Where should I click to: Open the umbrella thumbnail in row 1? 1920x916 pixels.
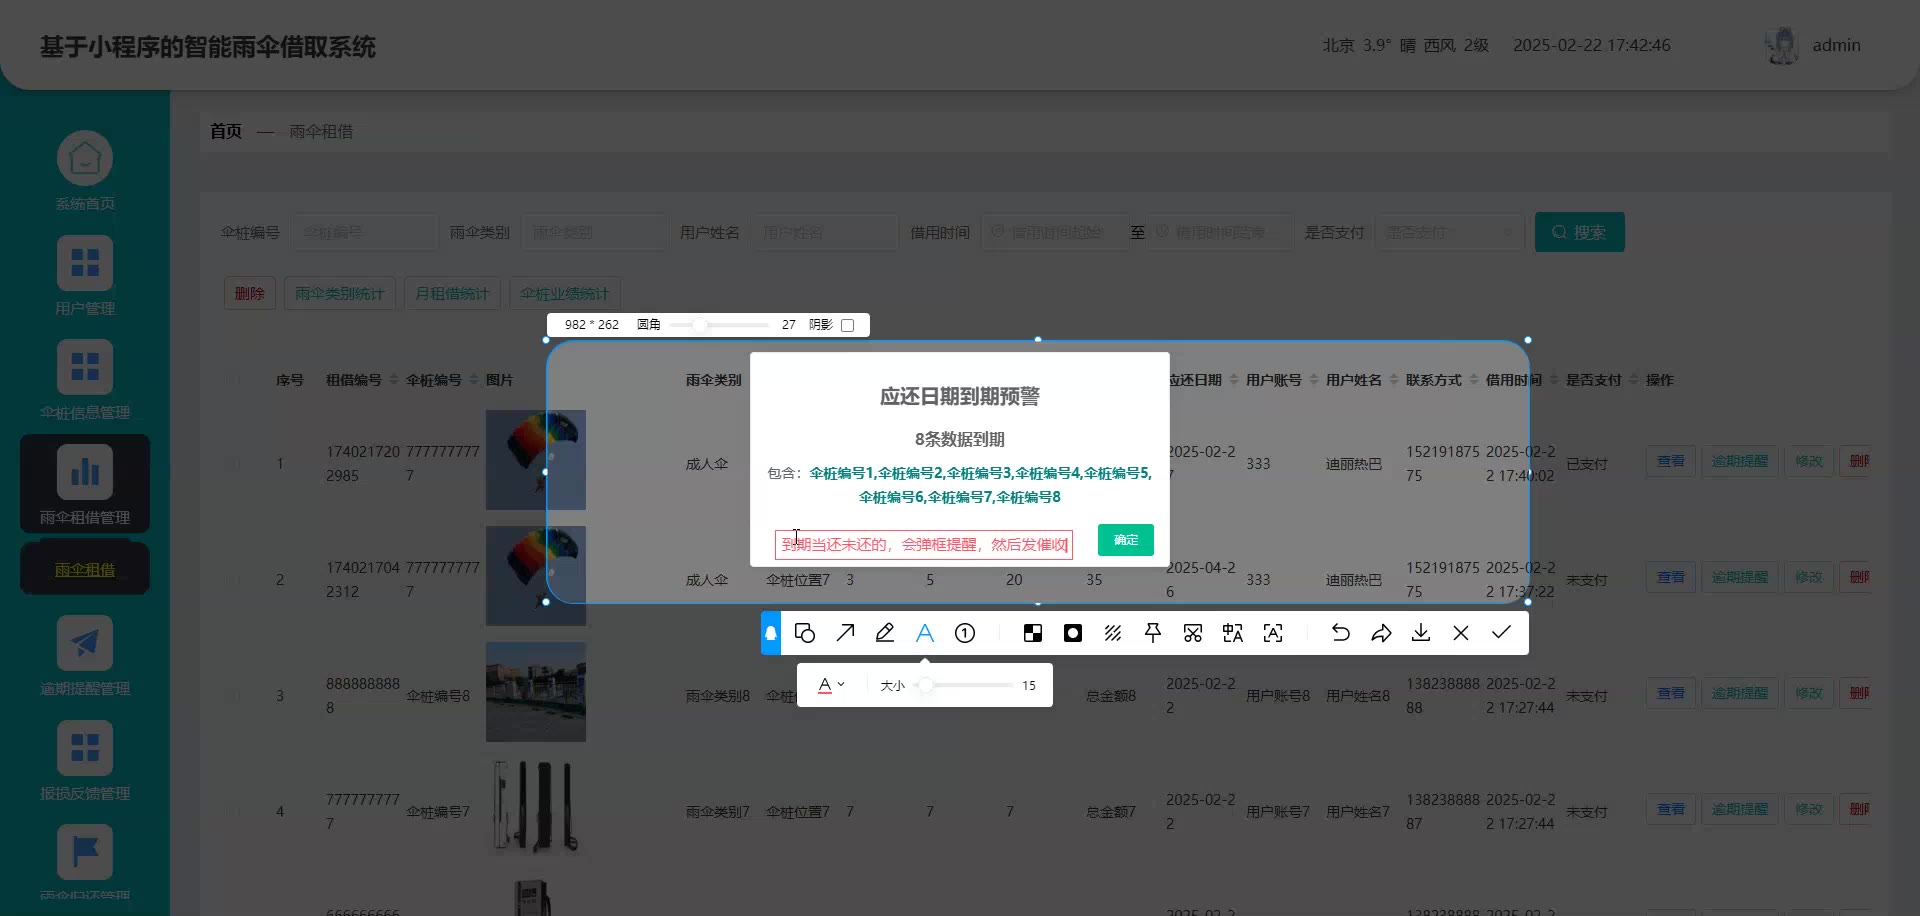coord(536,460)
